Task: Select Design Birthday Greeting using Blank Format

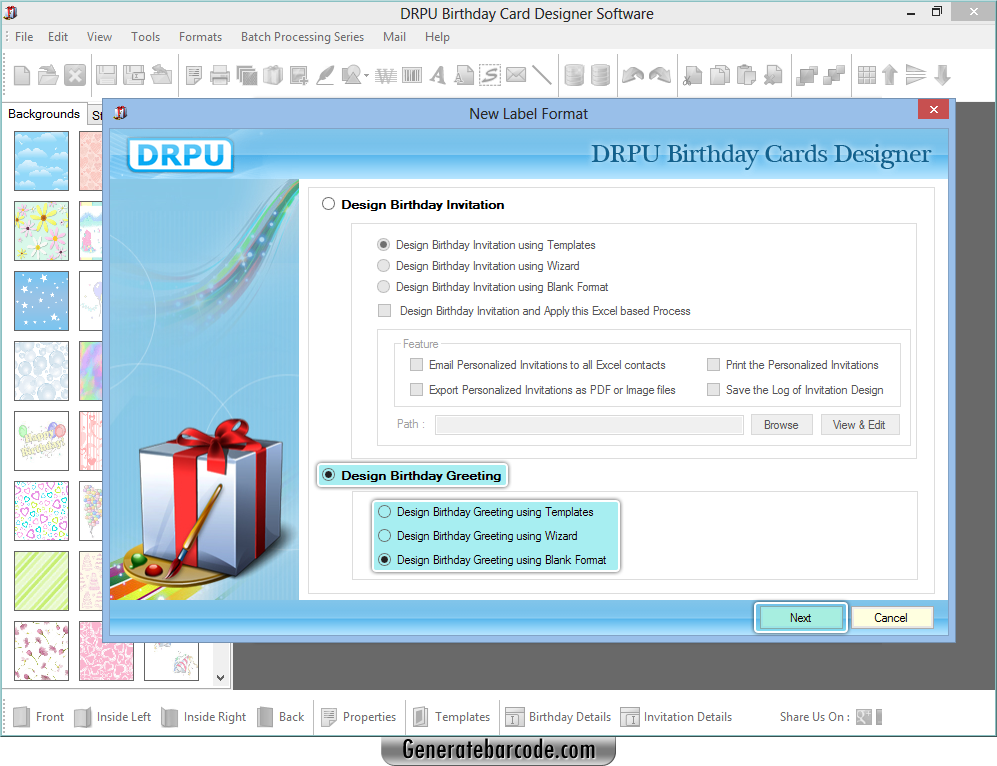Action: [x=385, y=560]
